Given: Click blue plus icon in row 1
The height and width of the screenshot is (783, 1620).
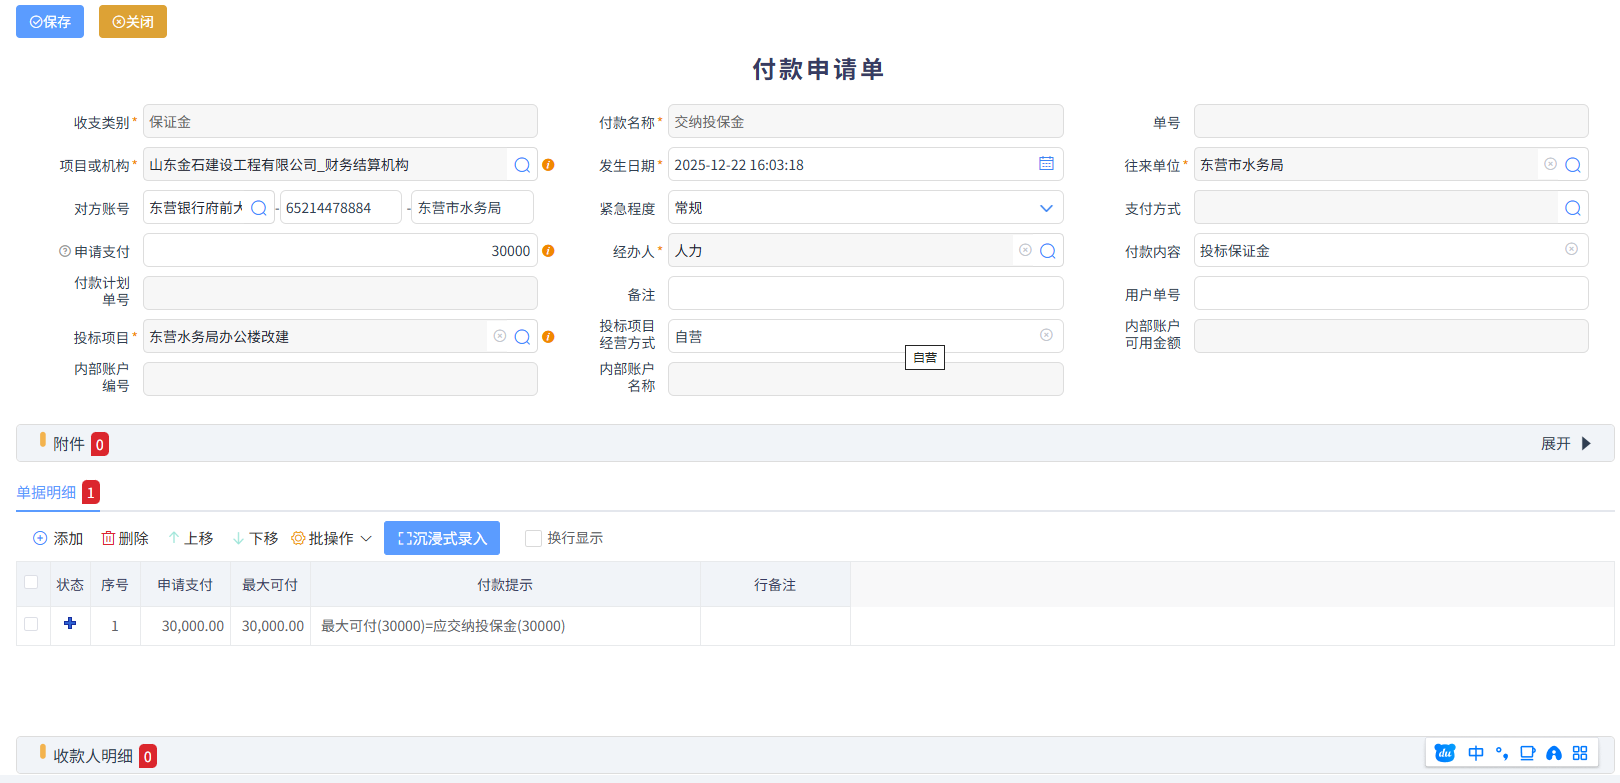Looking at the screenshot, I should pos(70,624).
